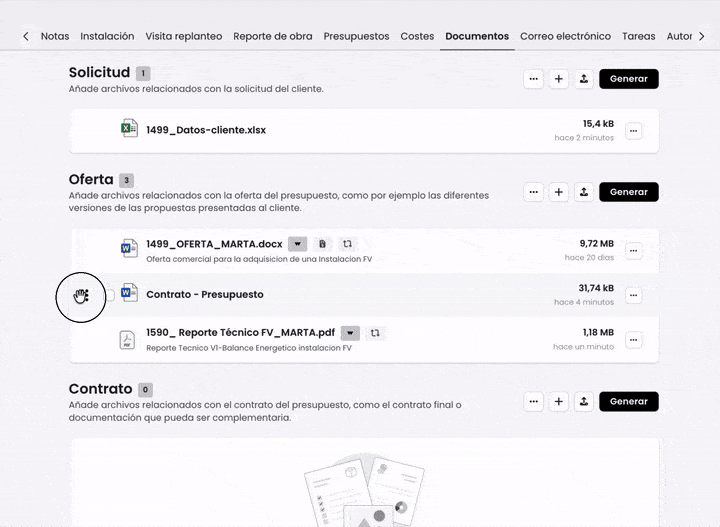Open options menu for 1499_Datos-cliente.xlsx
The width and height of the screenshot is (720, 527).
pos(634,131)
